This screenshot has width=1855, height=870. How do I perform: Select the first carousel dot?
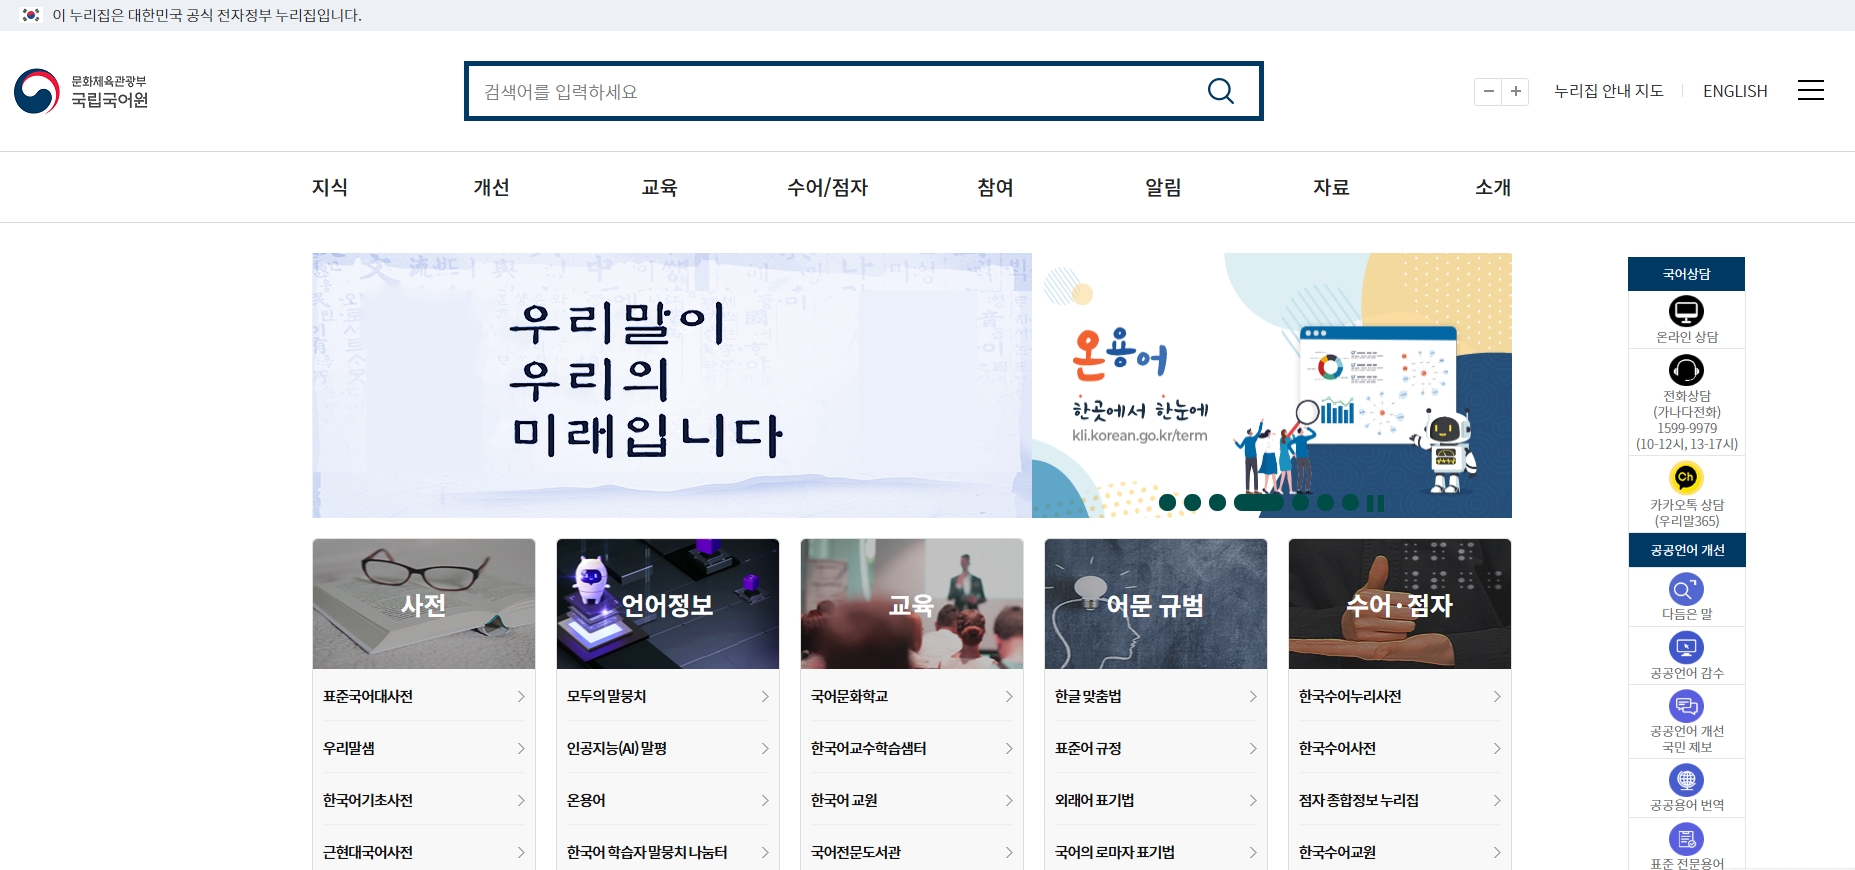(1167, 502)
